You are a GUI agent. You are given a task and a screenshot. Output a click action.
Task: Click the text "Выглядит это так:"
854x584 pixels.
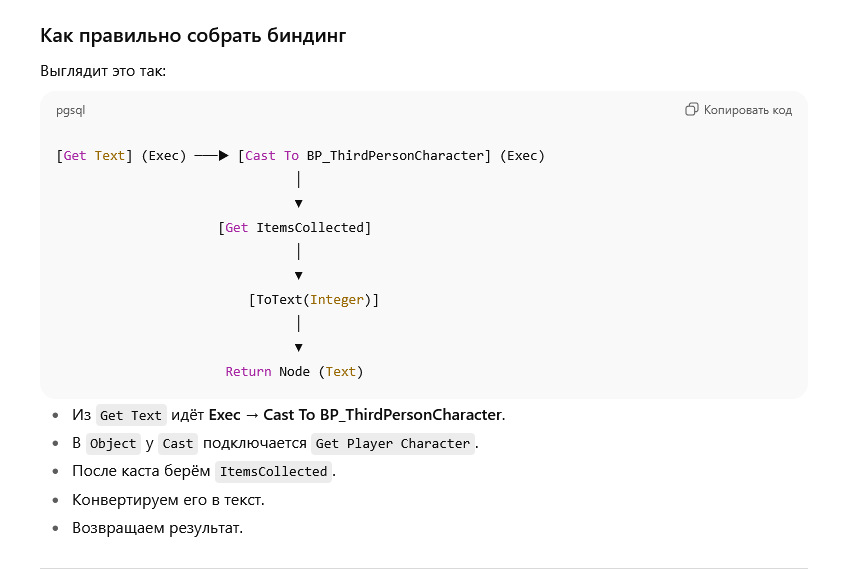(x=103, y=71)
